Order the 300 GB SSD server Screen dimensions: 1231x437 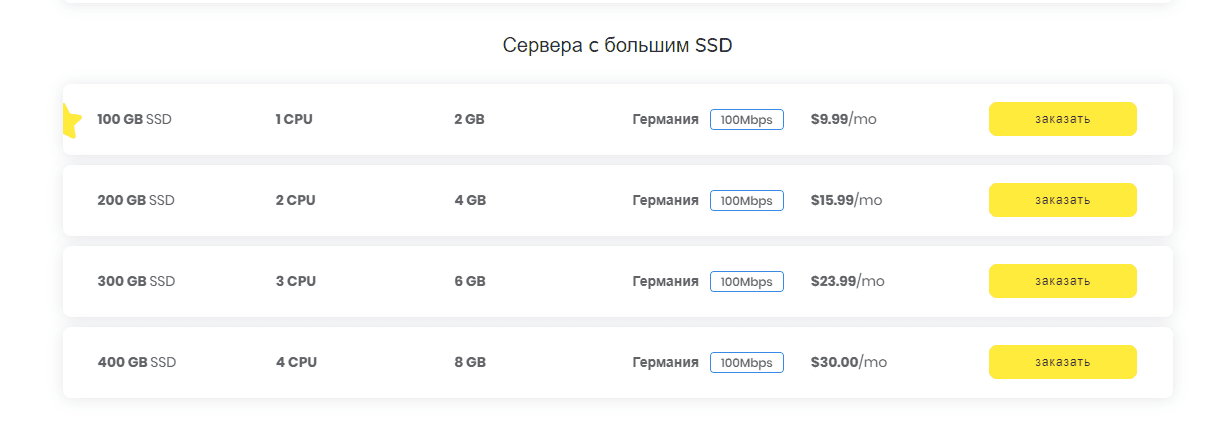(x=1062, y=281)
